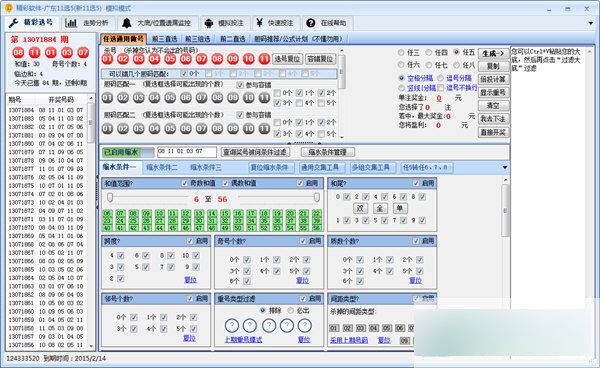Click 倍投计算 button
The image size is (600, 368).
[494, 80]
